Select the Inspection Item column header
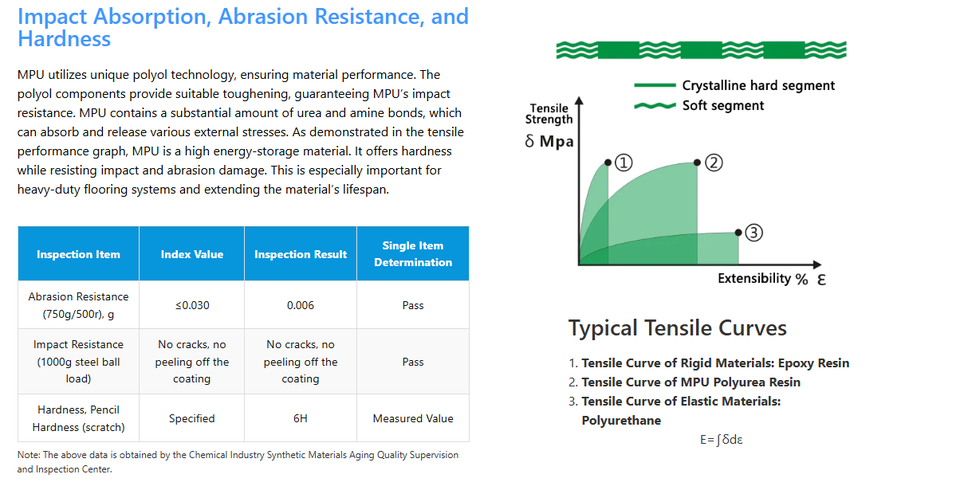This screenshot has height=486, width=960. [x=78, y=254]
